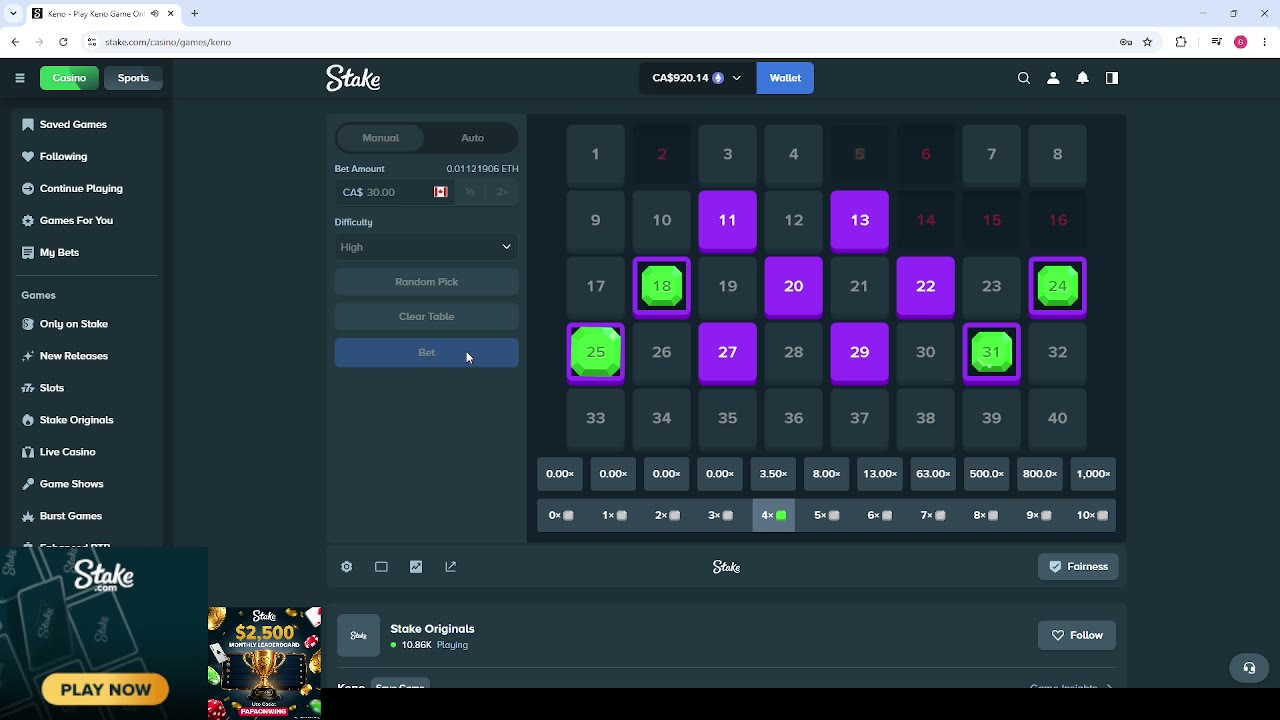The image size is (1280, 720).
Task: Open Chrome tab search dropdown
Action: (15, 14)
